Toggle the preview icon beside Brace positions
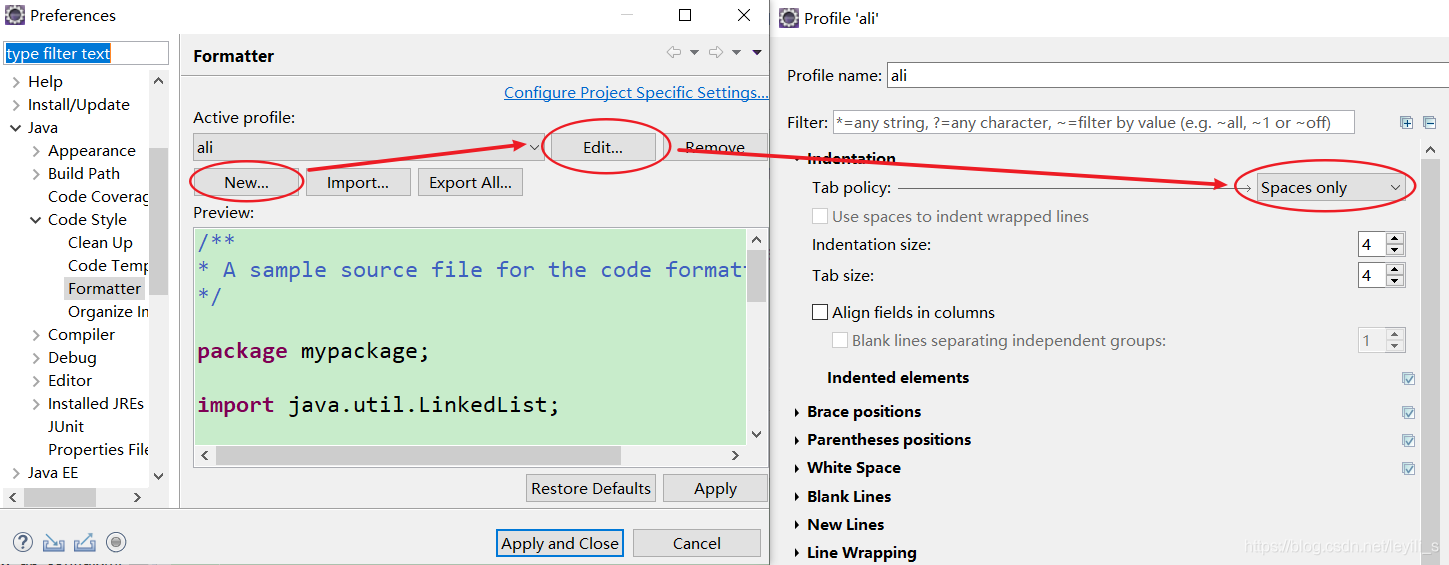This screenshot has height=565, width=1449. pyautogui.click(x=1409, y=412)
